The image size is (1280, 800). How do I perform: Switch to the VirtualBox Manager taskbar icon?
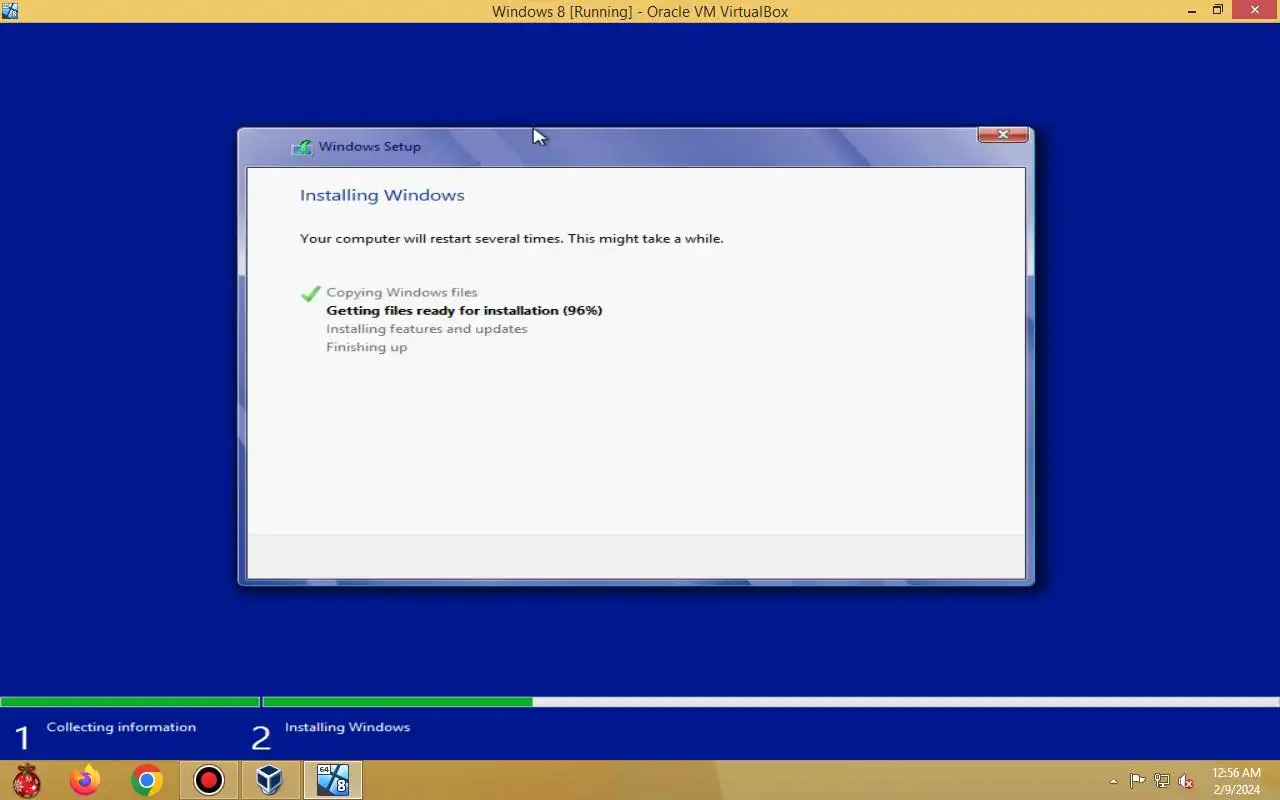270,780
